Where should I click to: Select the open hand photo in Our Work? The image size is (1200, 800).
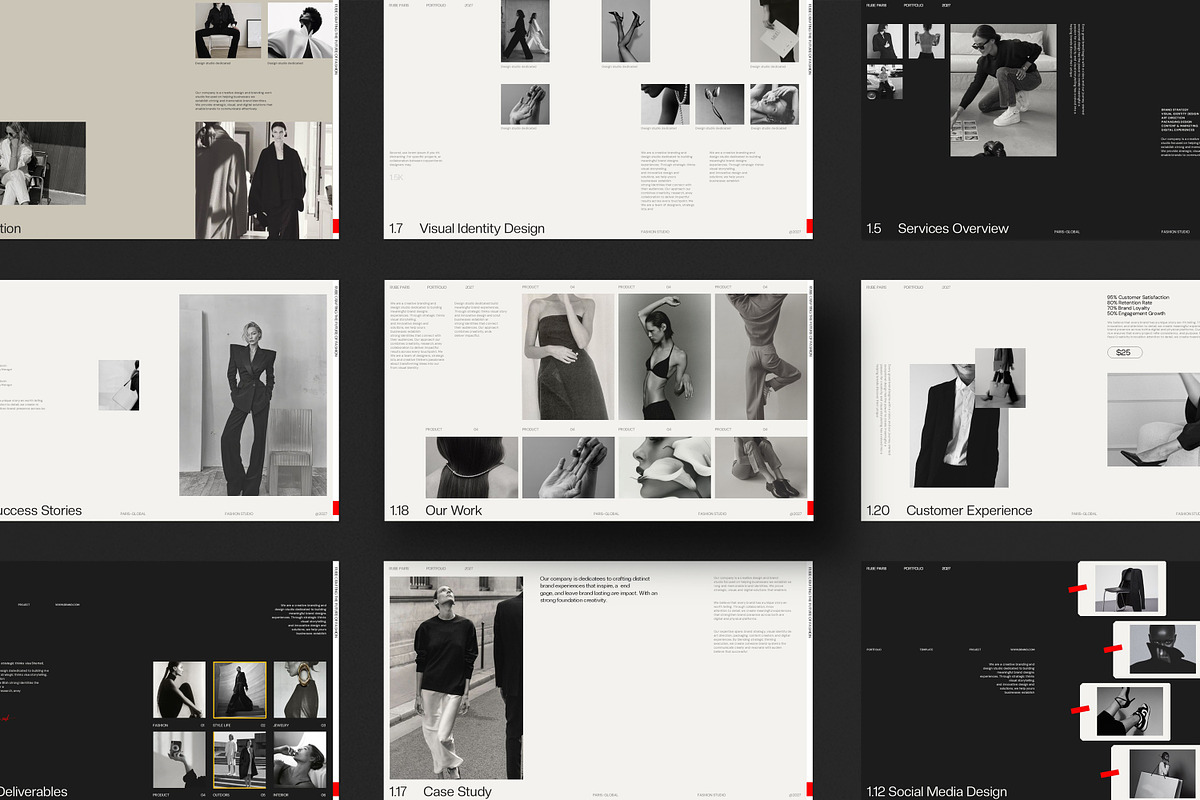tap(568, 467)
